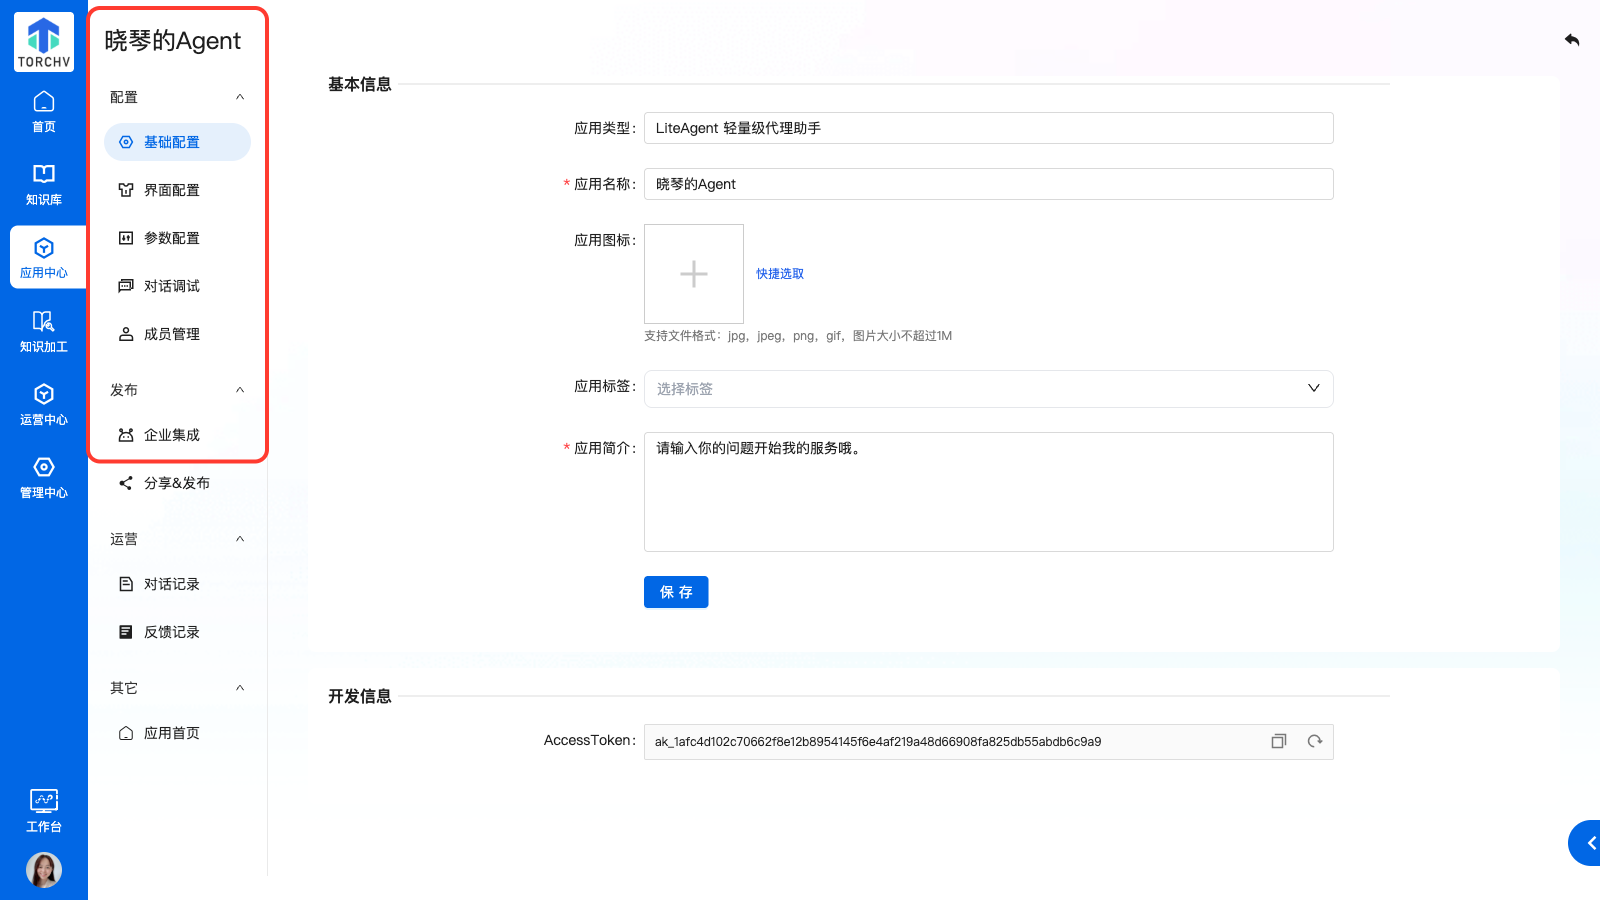The height and width of the screenshot is (900, 1600).
Task: Open 管理中心 in the left sidebar
Action: click(44, 477)
